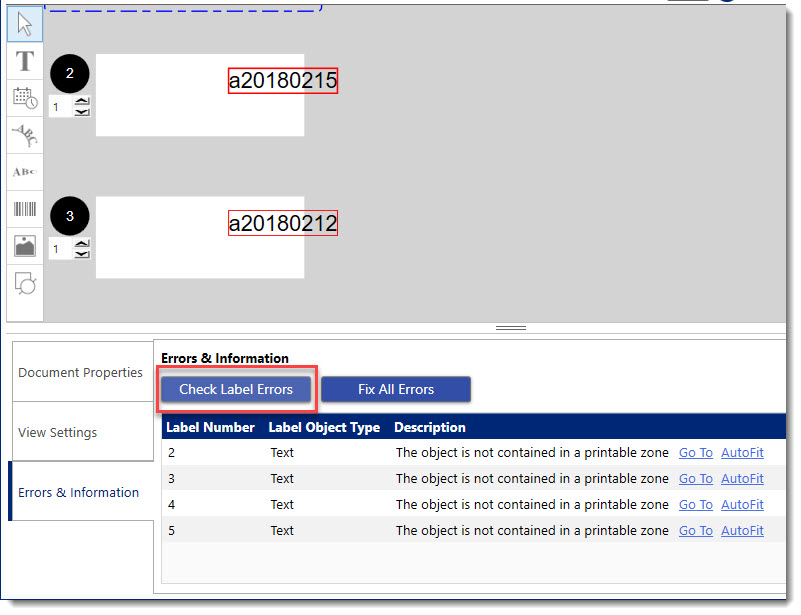Select the pointer selection tool
Viewport: 801px width, 615px height.
(25, 25)
